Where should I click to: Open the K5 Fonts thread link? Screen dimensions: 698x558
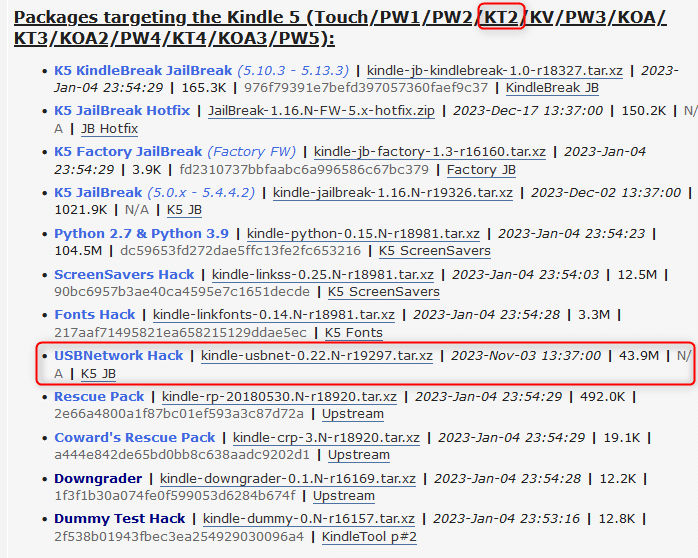(x=354, y=332)
